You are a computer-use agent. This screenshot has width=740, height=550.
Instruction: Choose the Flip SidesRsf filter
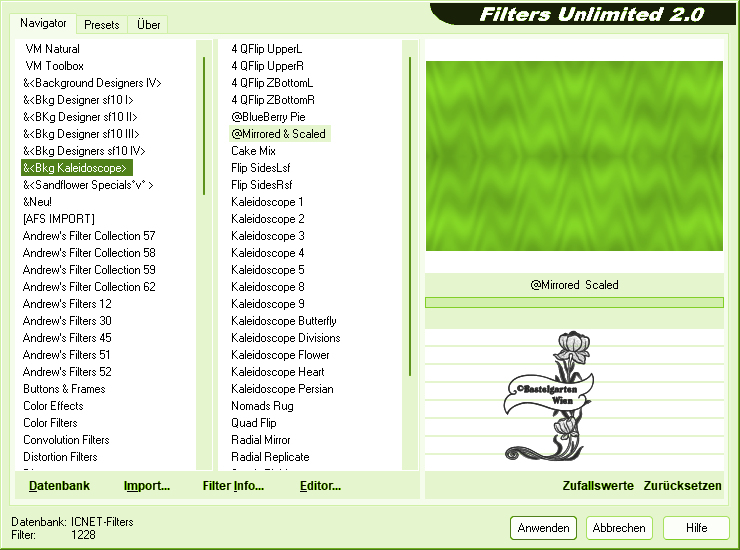pos(261,185)
